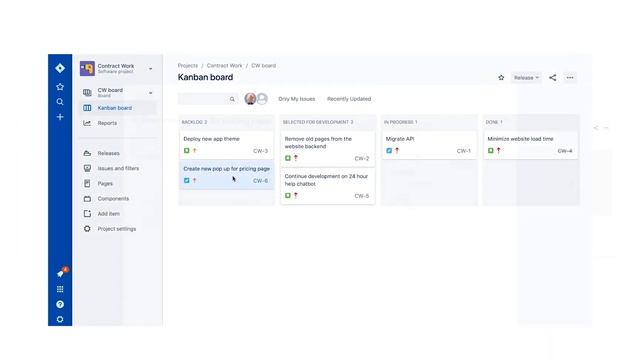Open Issues and filters
The width and height of the screenshot is (640, 360).
pyautogui.click(x=117, y=168)
